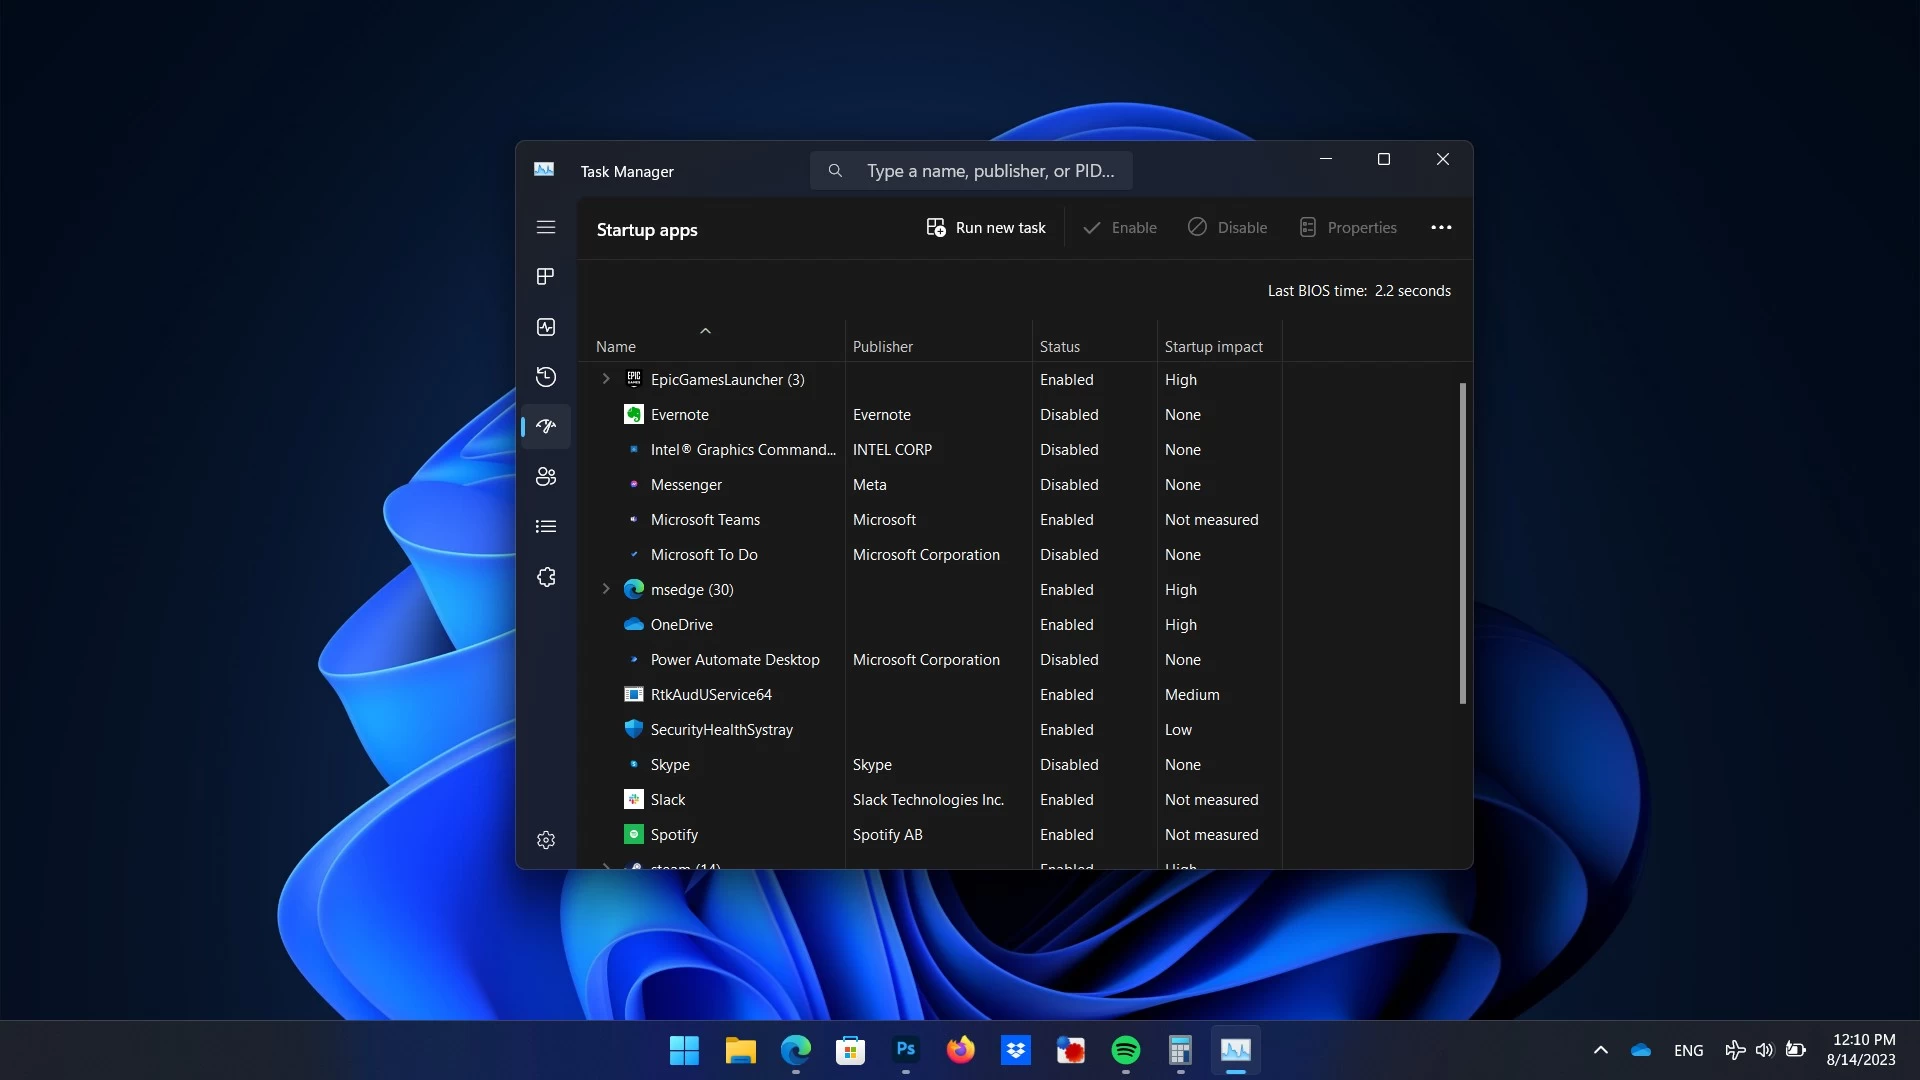Expand the EpicGamesLauncher (3) group
Screen dimensions: 1920x1080
(x=606, y=379)
